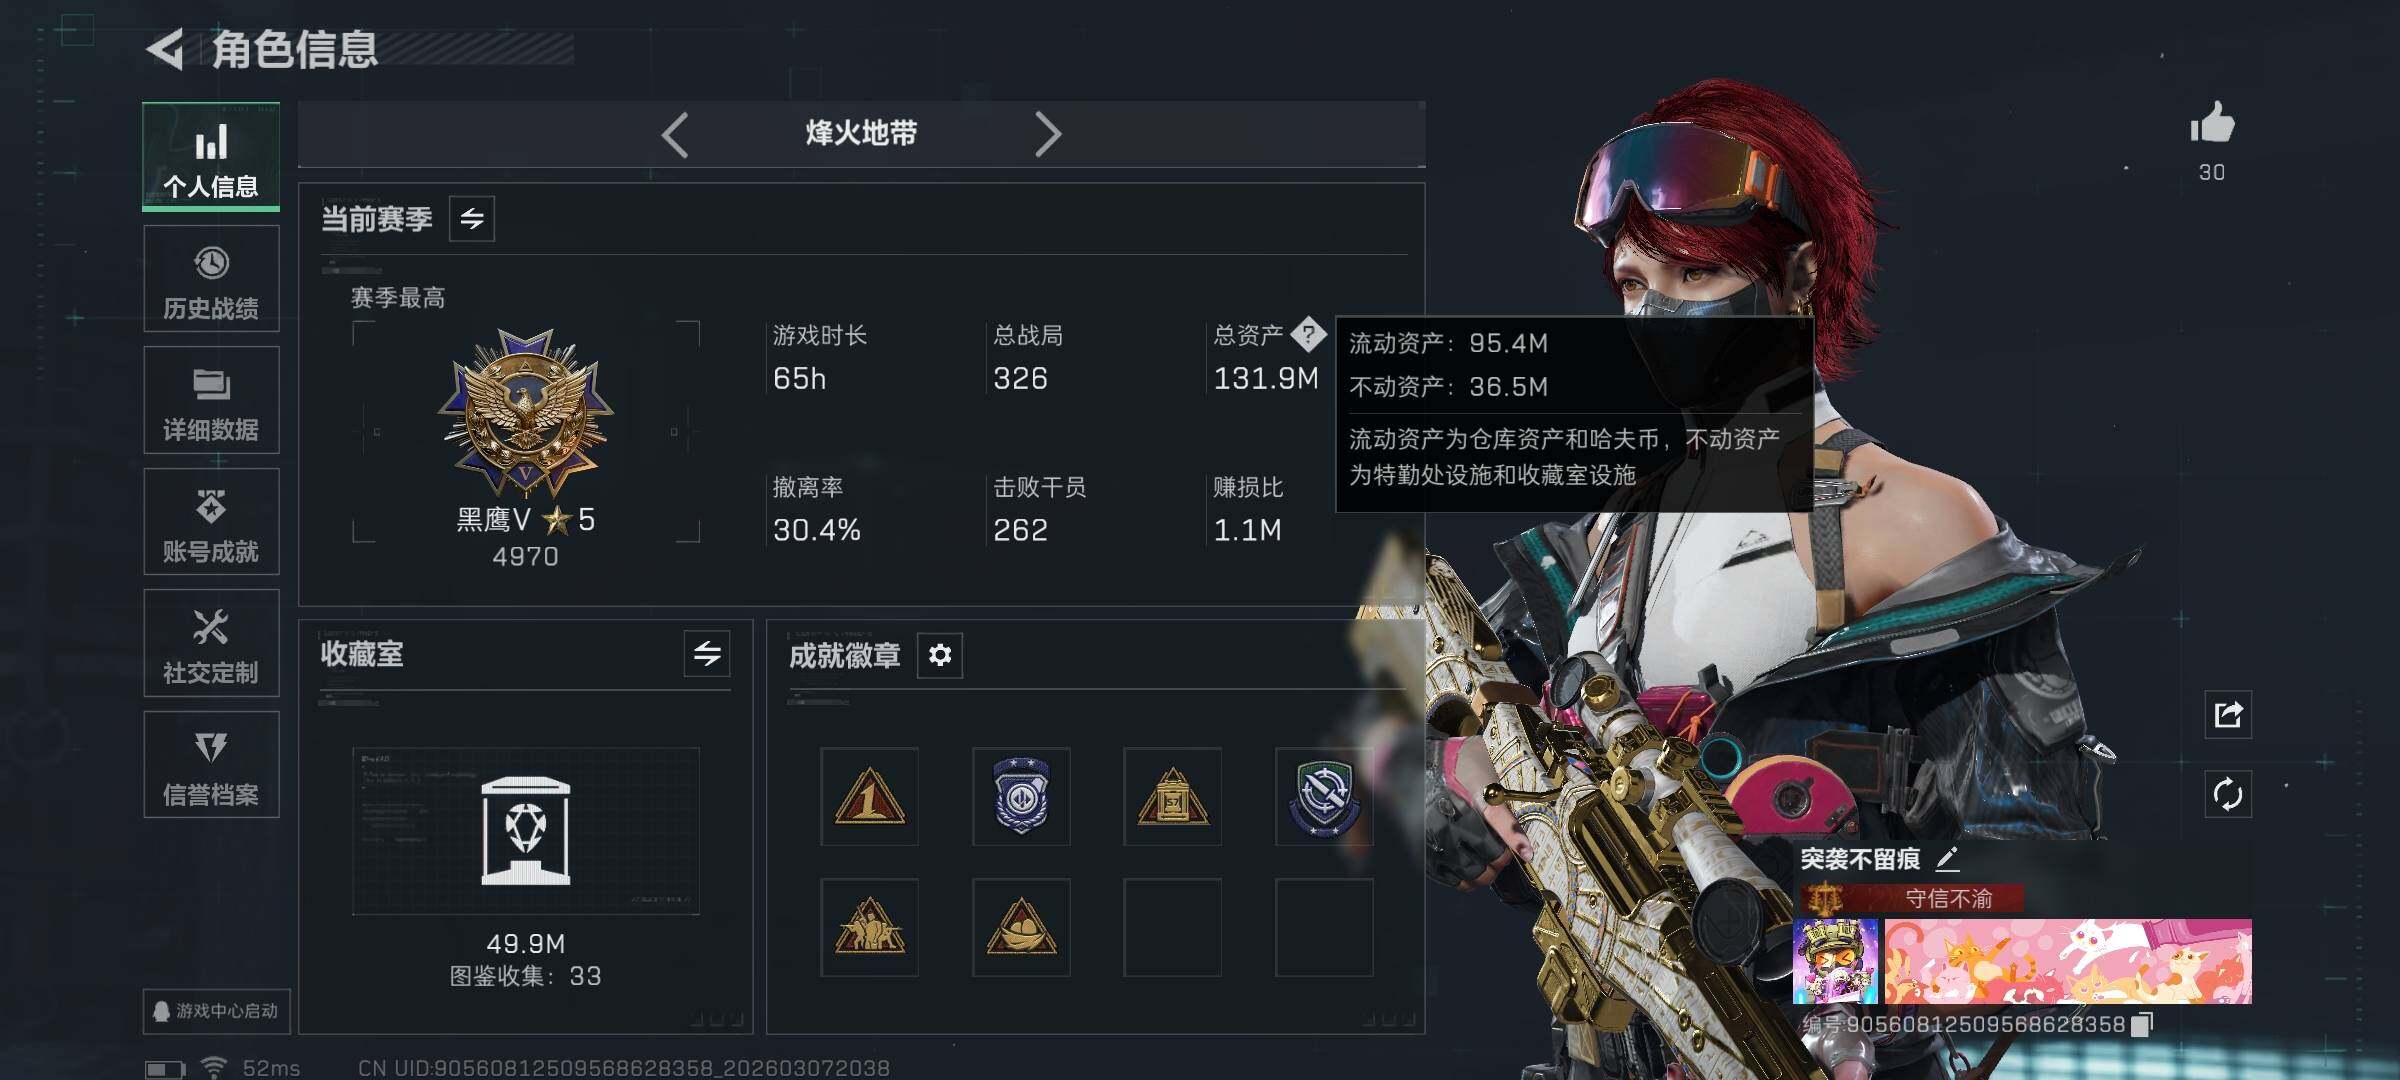Click the pencil edit icon beside 突袭不留痕
This screenshot has width=2400, height=1080.
pyautogui.click(x=1947, y=859)
